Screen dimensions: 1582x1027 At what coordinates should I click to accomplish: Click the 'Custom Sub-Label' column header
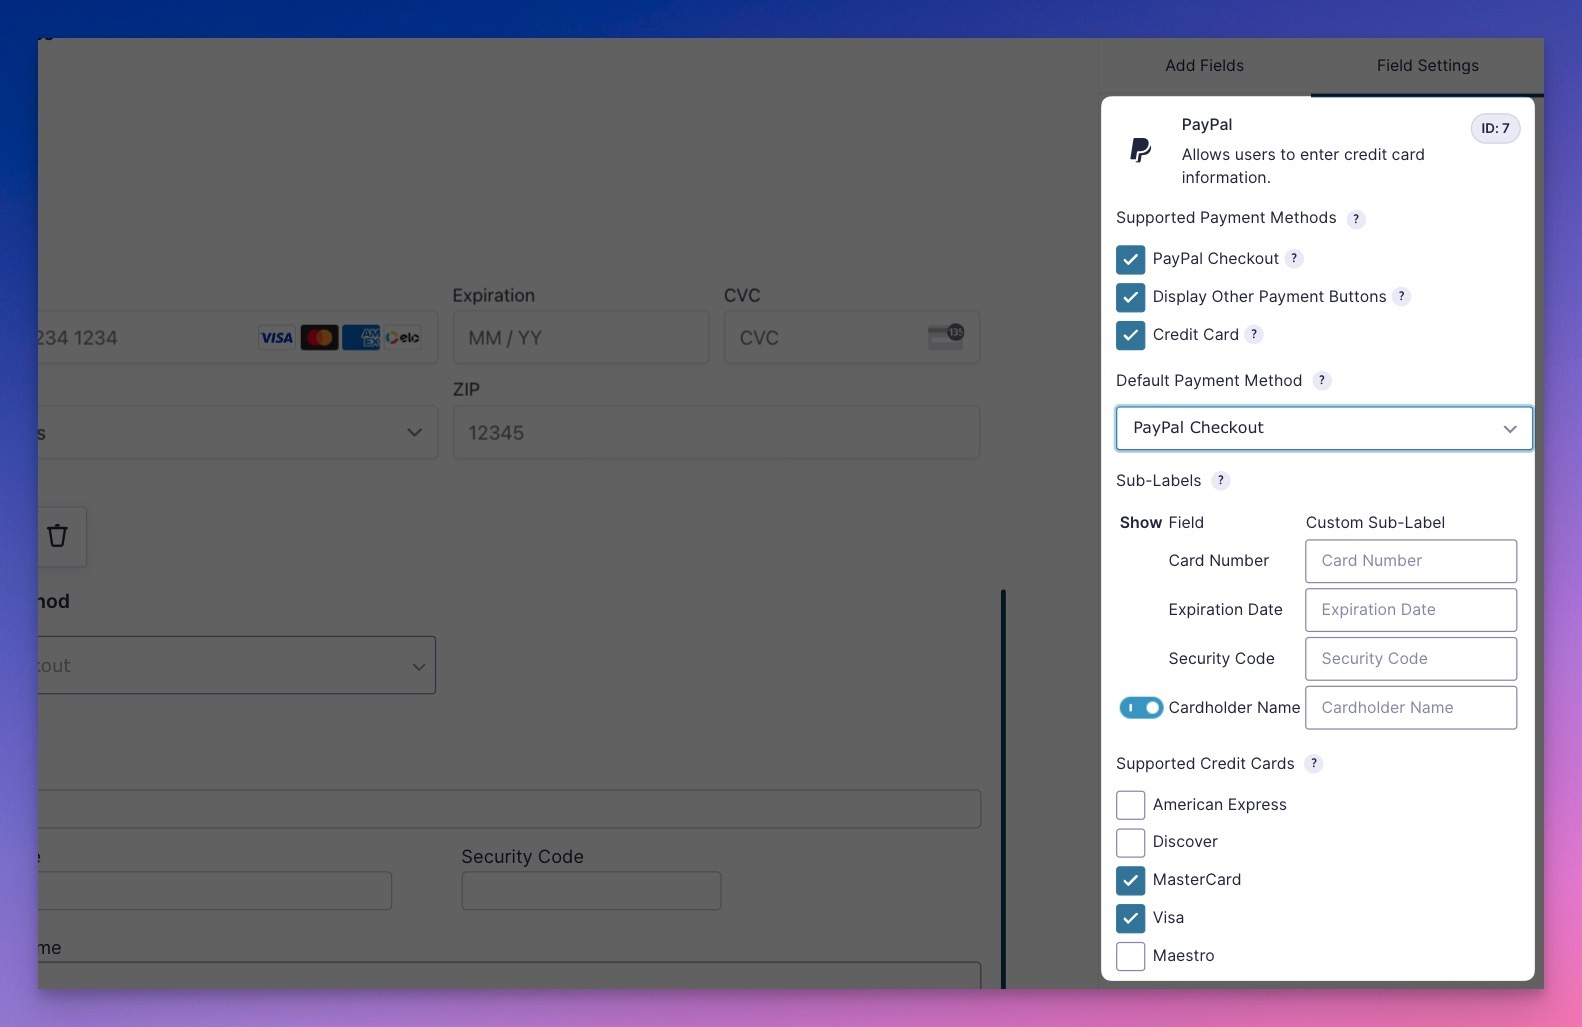coord(1375,522)
